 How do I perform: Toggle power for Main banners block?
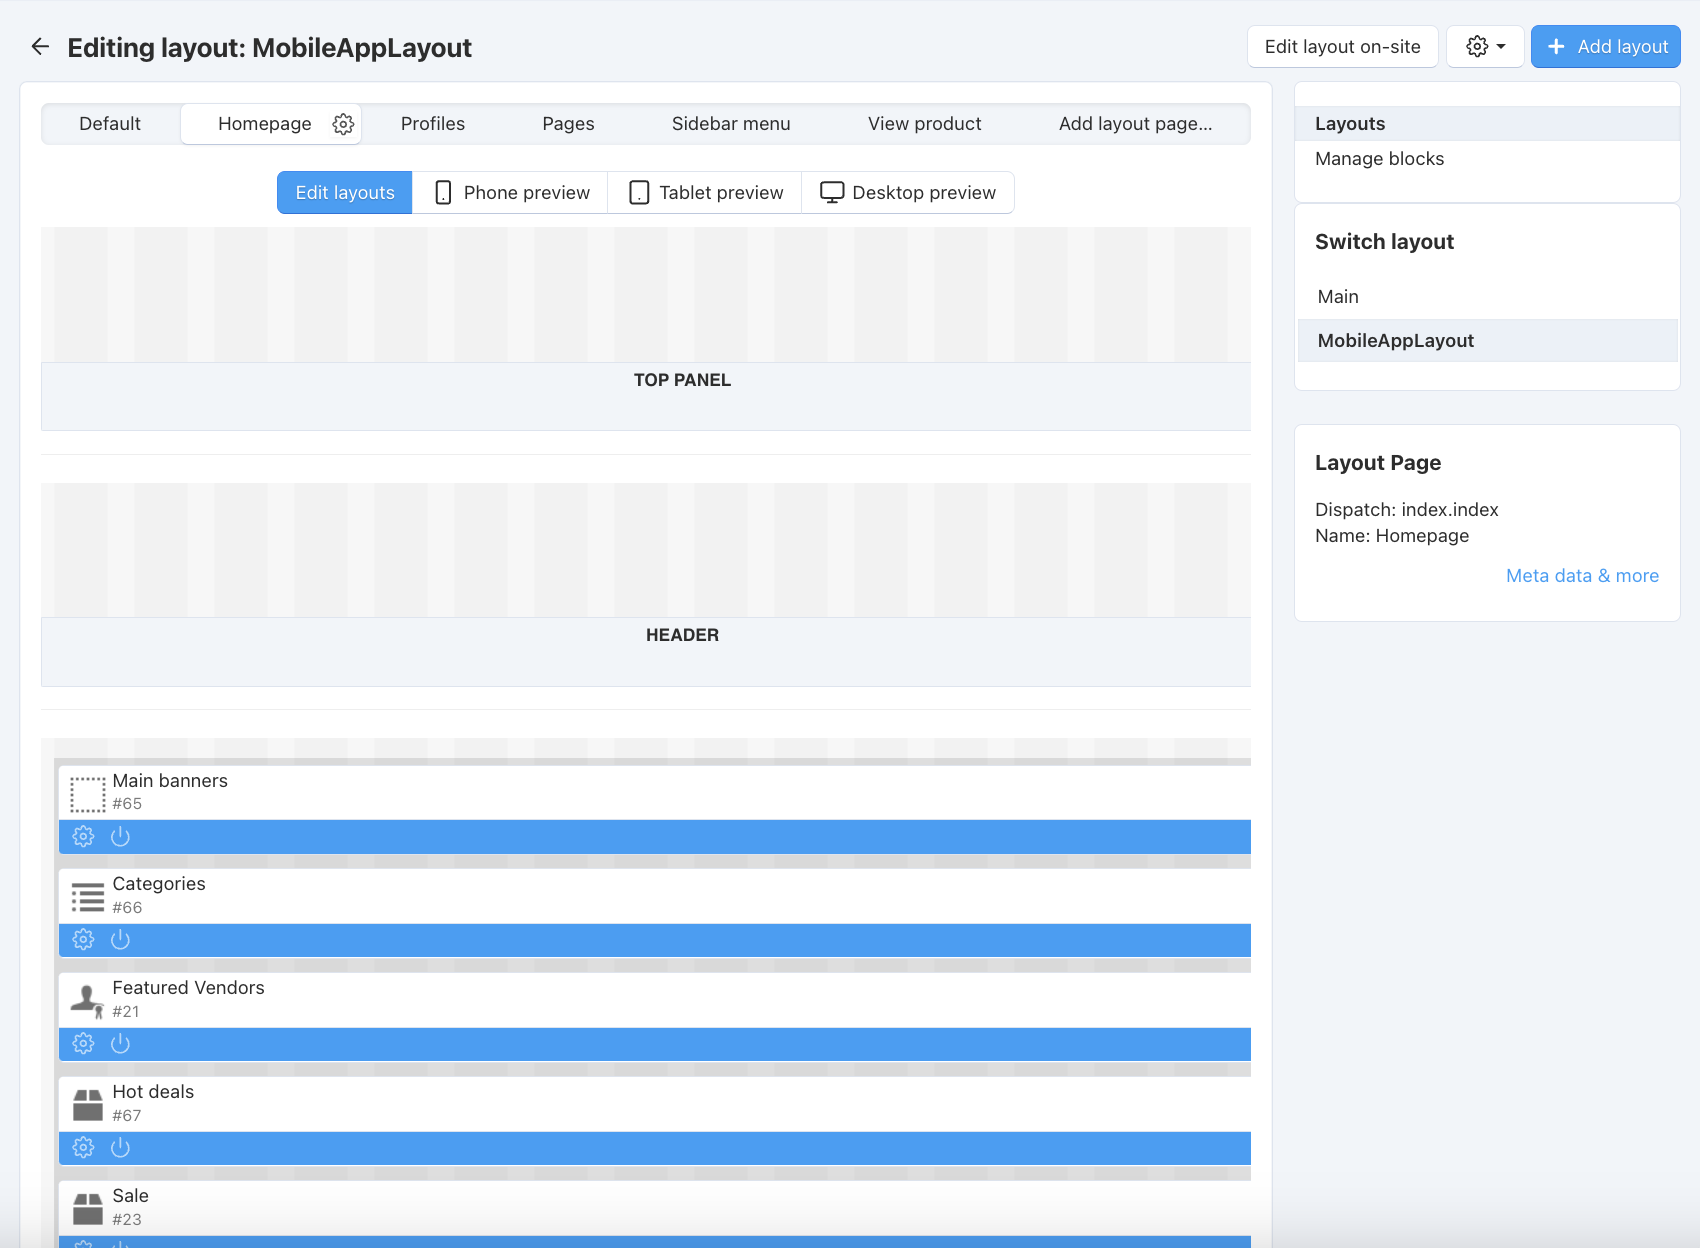[x=120, y=836]
